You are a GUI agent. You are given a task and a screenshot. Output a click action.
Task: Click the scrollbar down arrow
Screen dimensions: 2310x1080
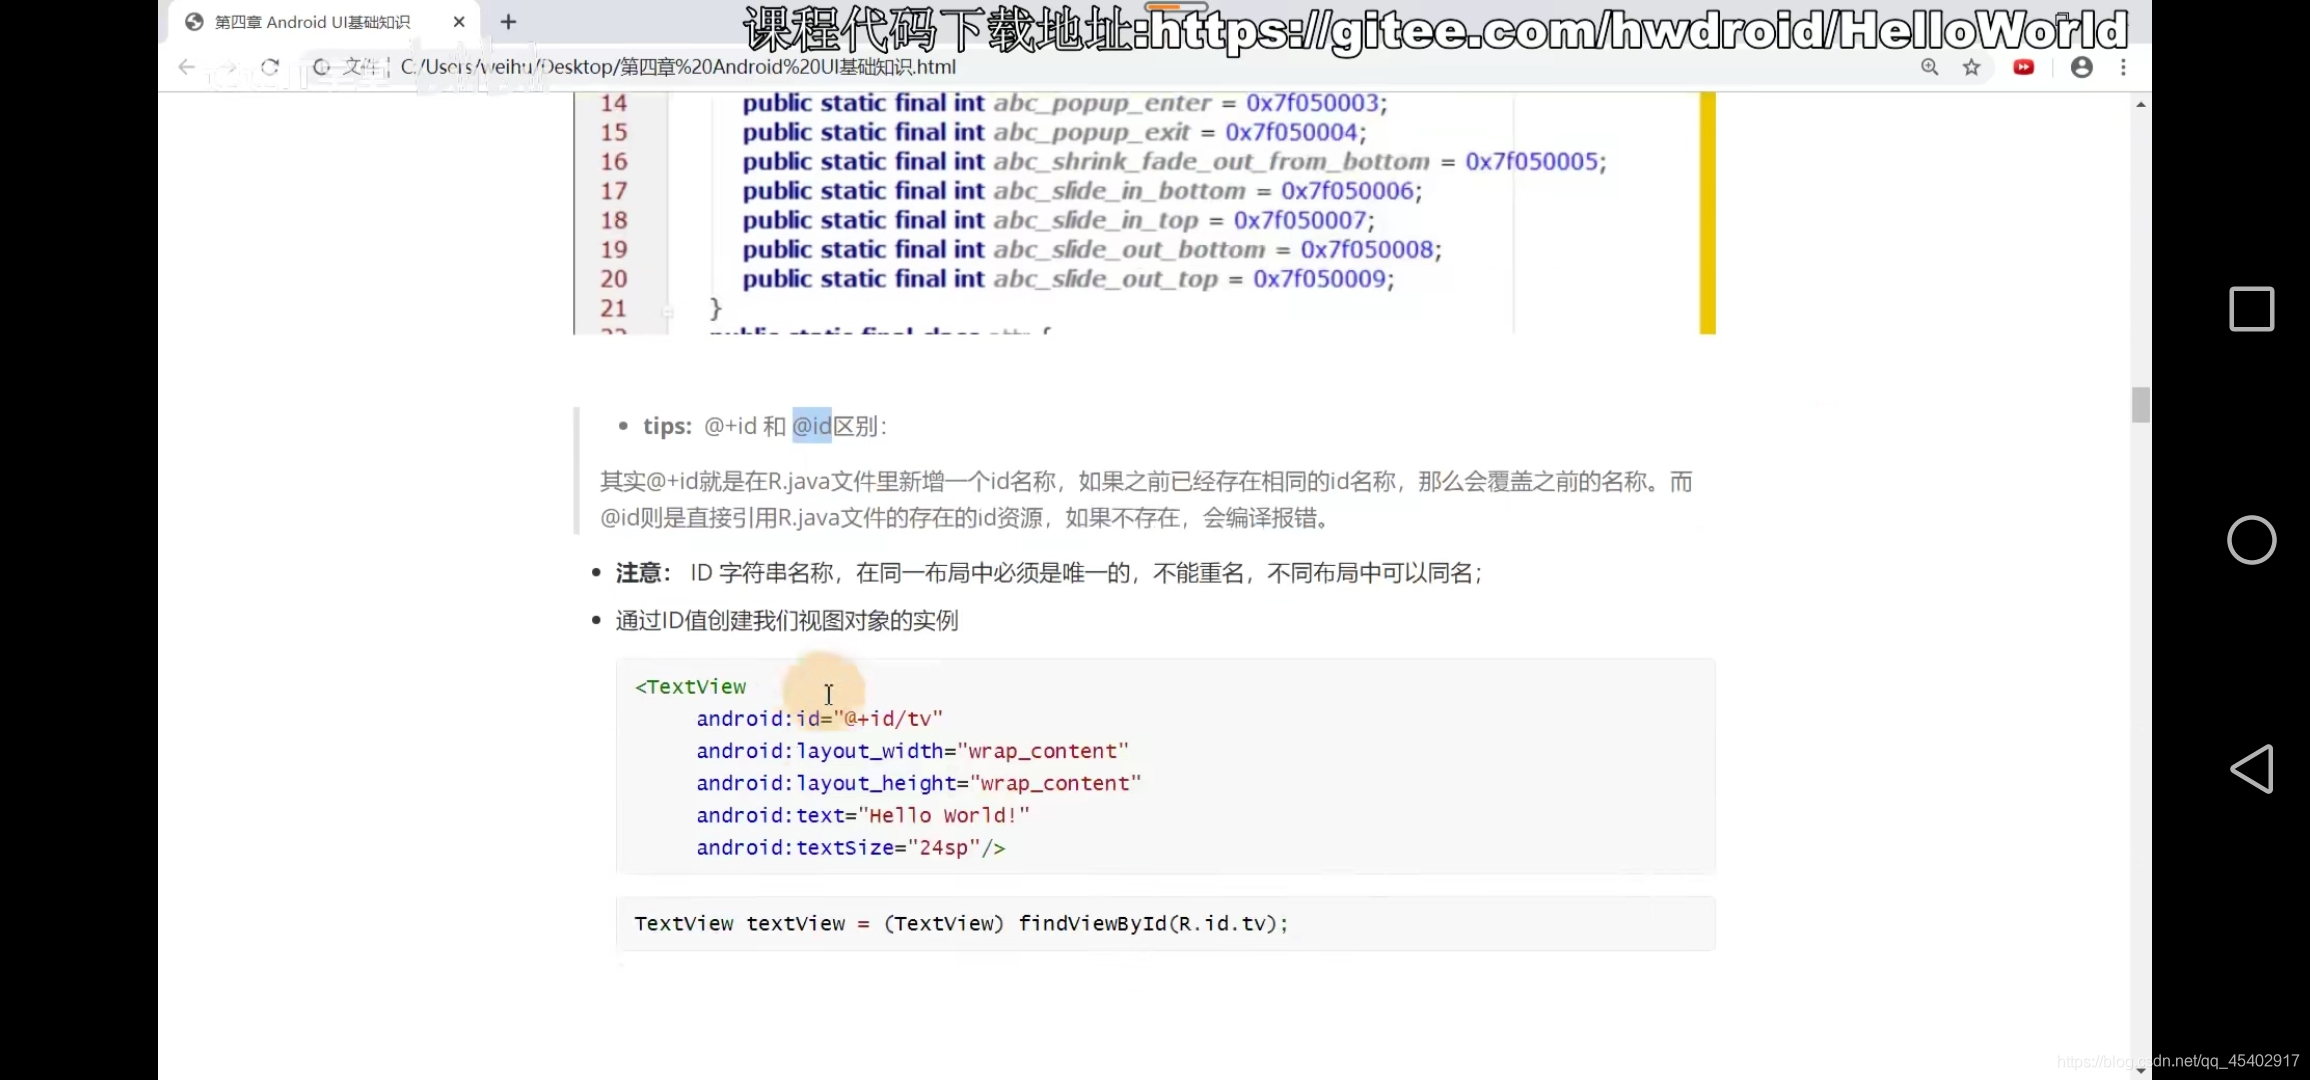click(x=2141, y=1070)
